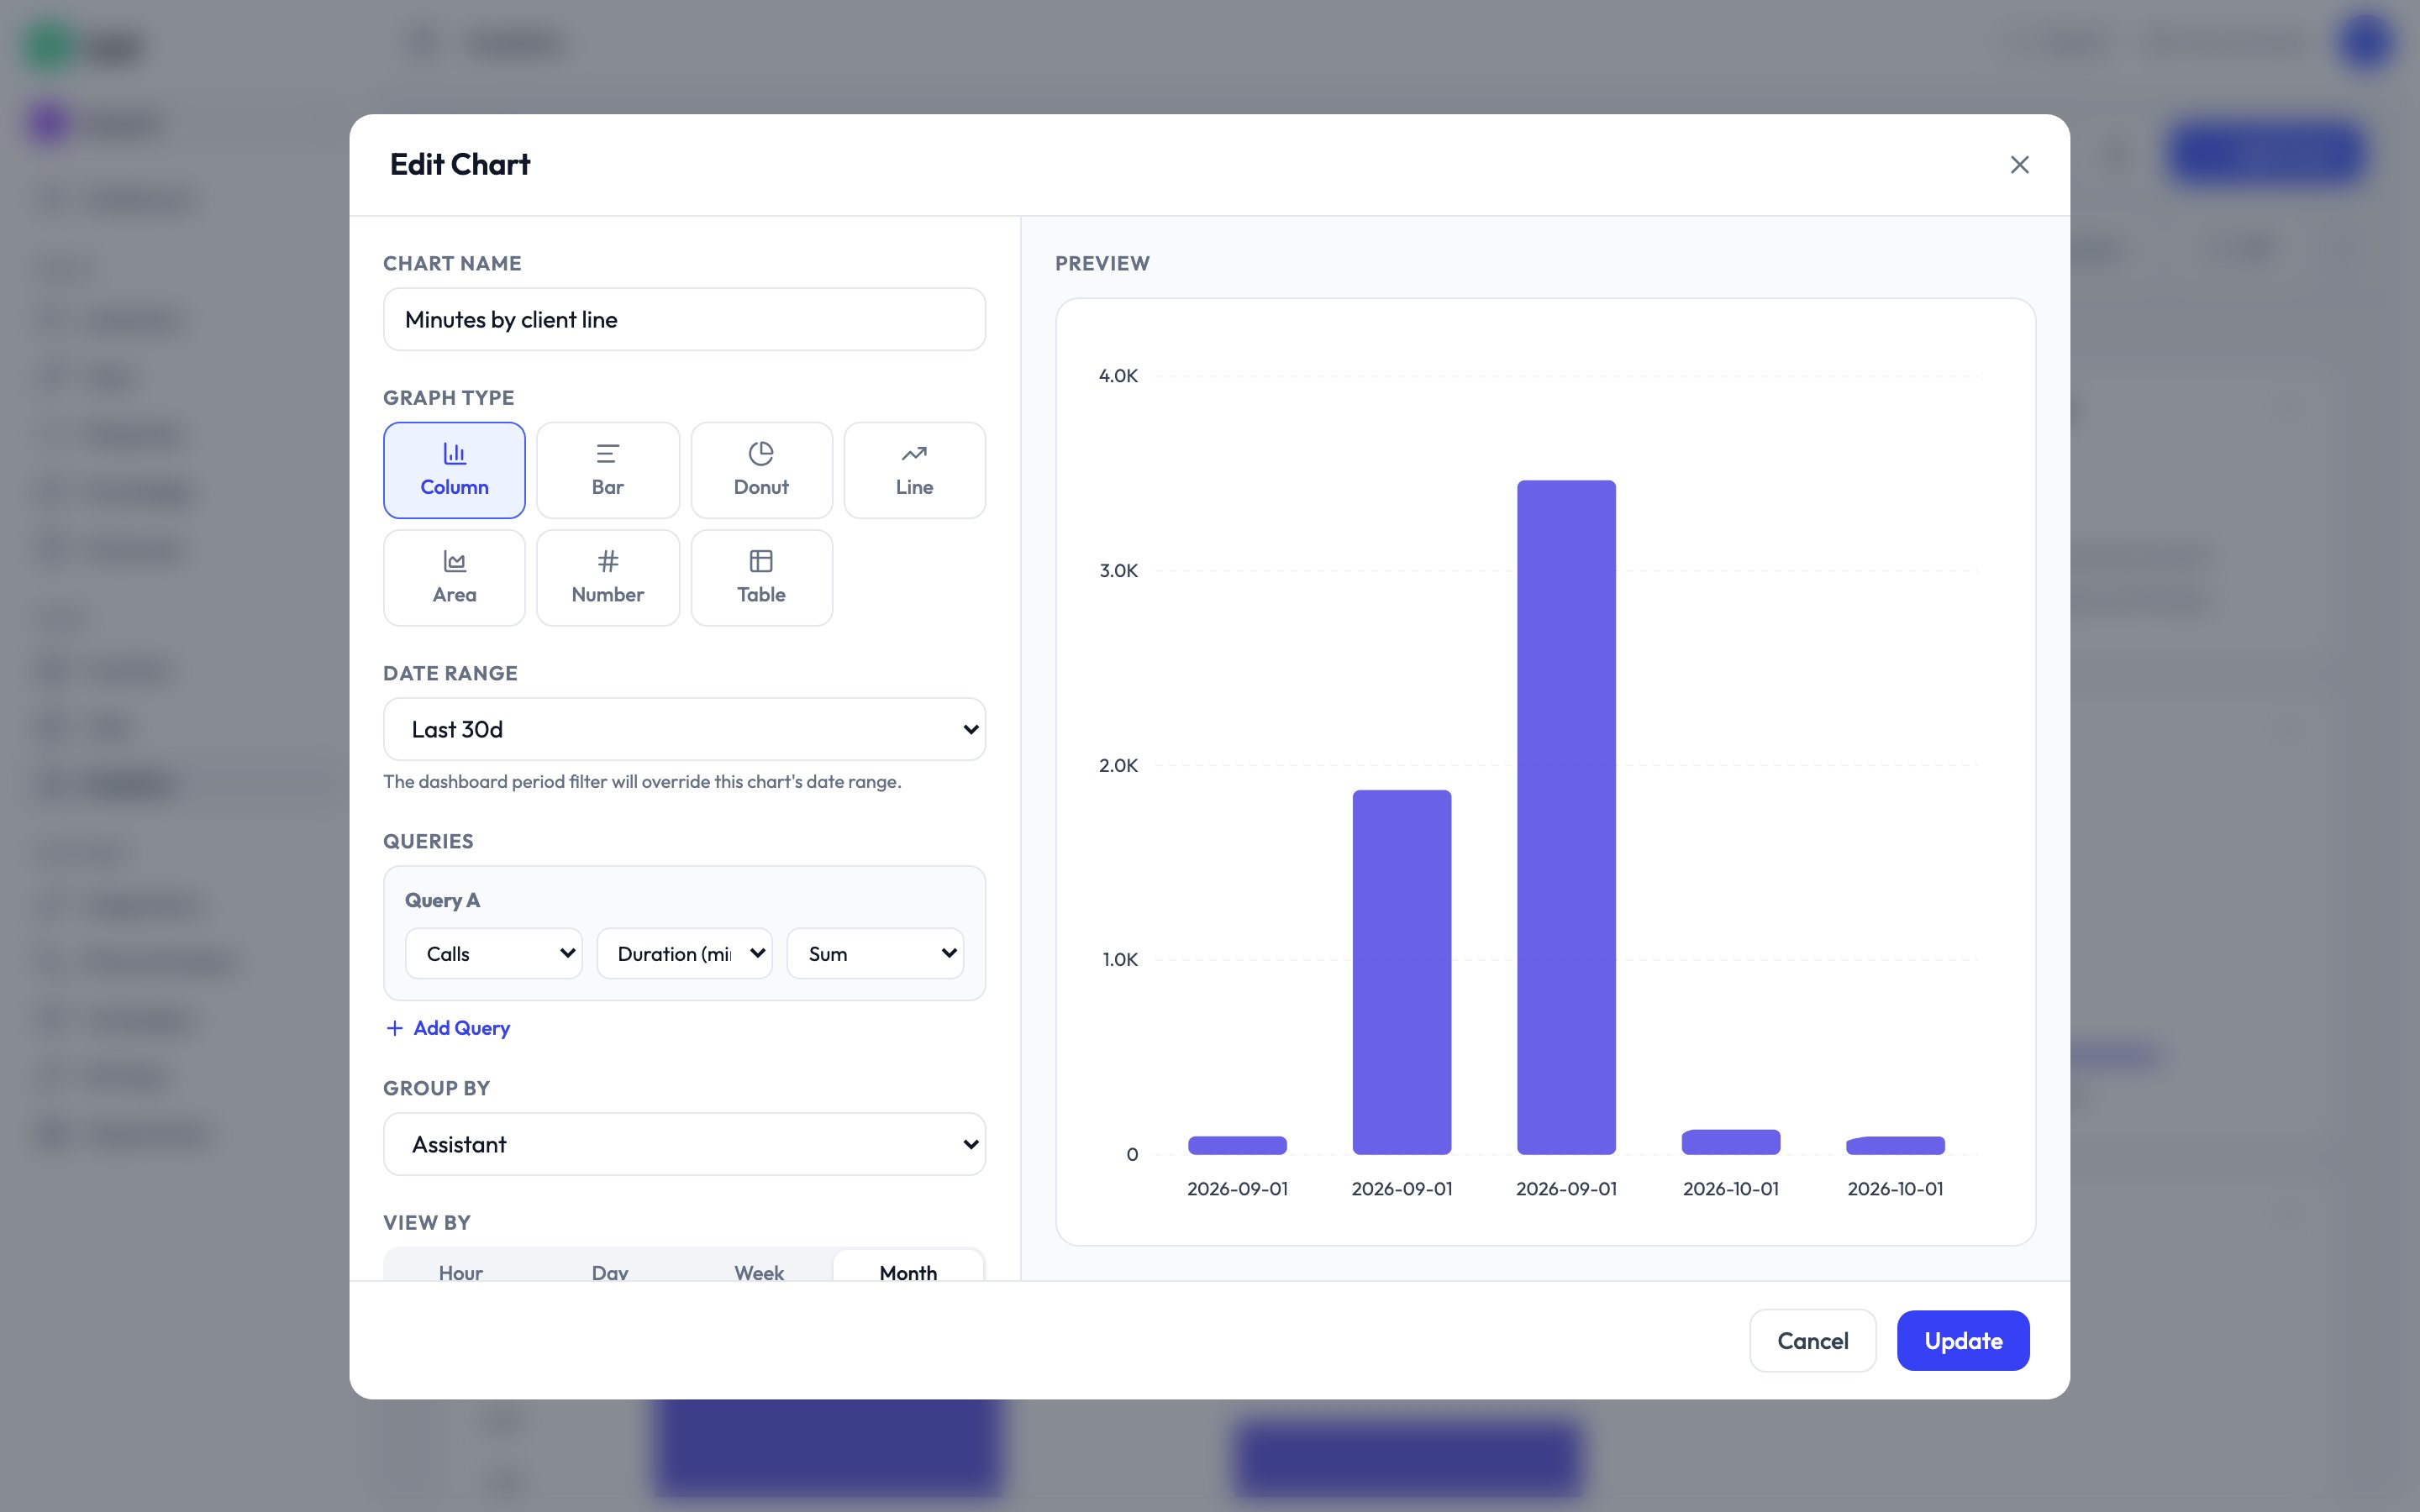2420x1512 pixels.
Task: Pick the Area graph type
Action: click(x=454, y=578)
